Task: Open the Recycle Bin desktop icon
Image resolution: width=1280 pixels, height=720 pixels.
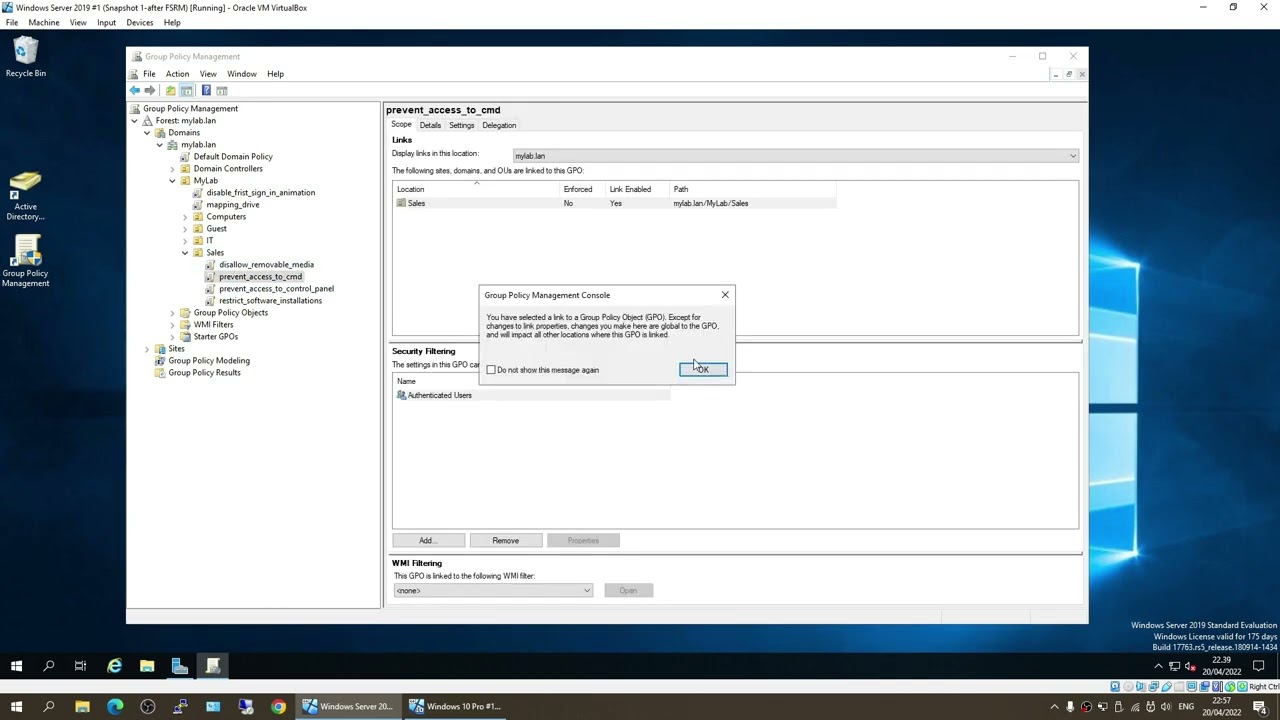Action: point(26,58)
